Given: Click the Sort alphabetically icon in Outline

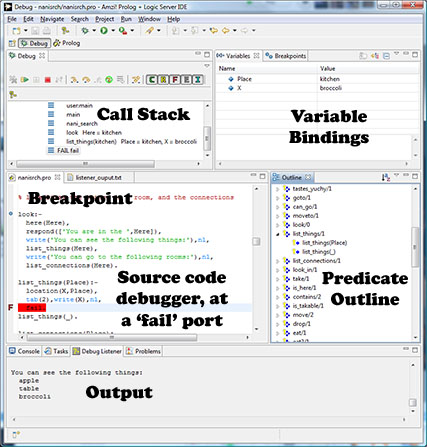Looking at the screenshot, I should coord(386,177).
